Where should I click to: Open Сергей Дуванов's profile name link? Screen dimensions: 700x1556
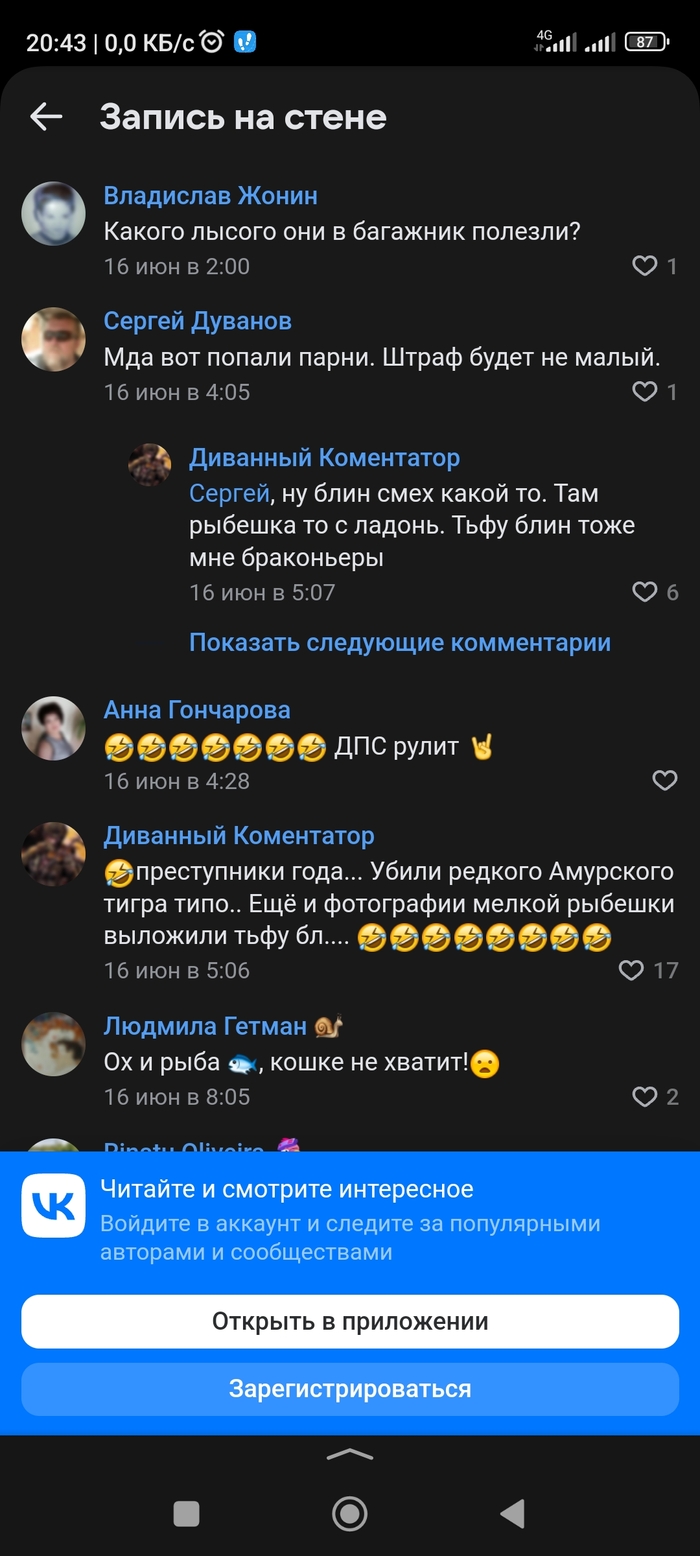click(x=197, y=321)
